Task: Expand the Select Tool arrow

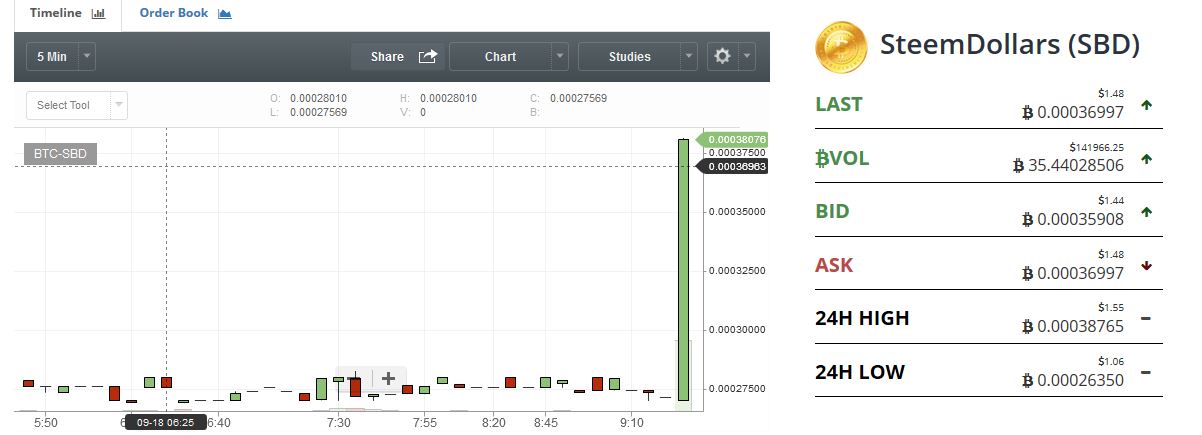Action: (119, 105)
